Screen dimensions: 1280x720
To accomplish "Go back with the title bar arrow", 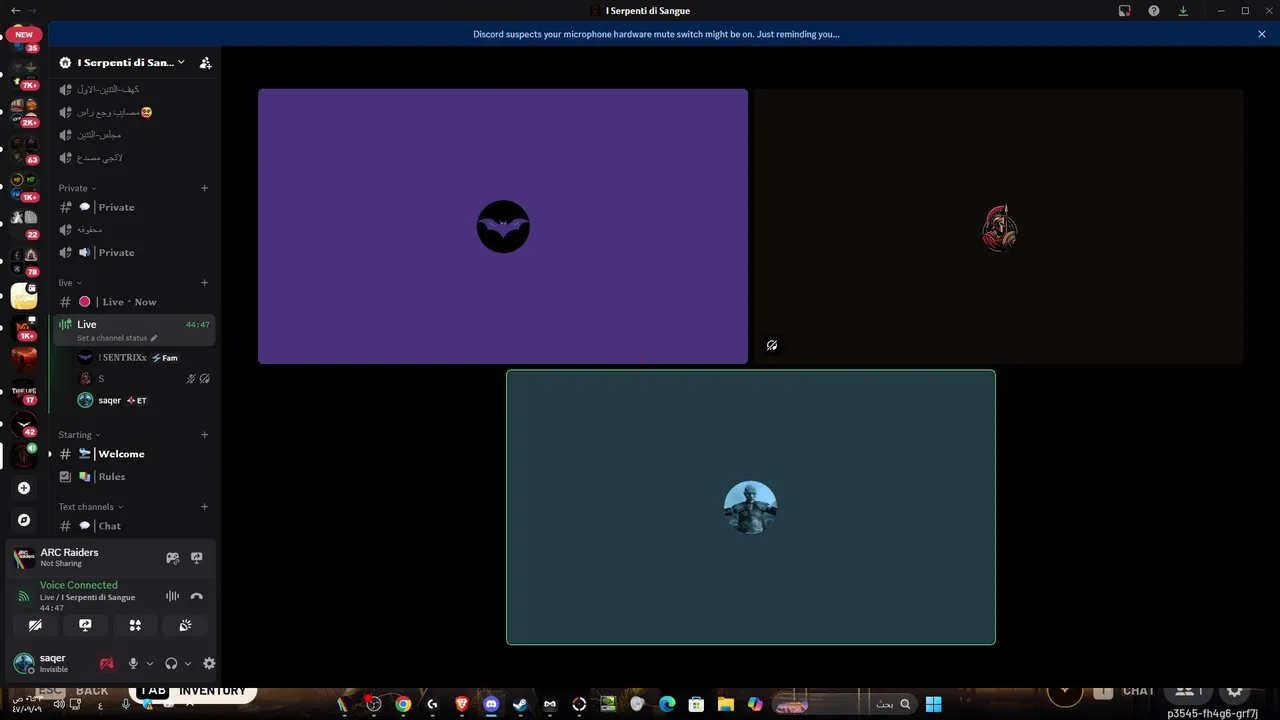I will pyautogui.click(x=15, y=11).
